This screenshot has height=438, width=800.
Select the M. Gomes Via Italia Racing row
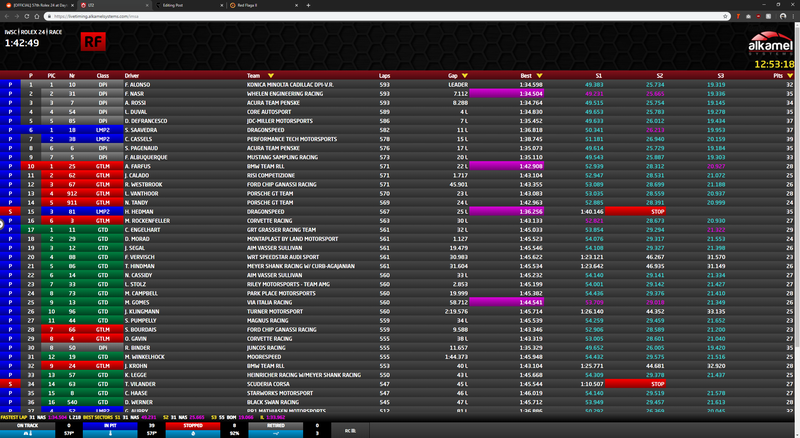pyautogui.click(x=397, y=302)
